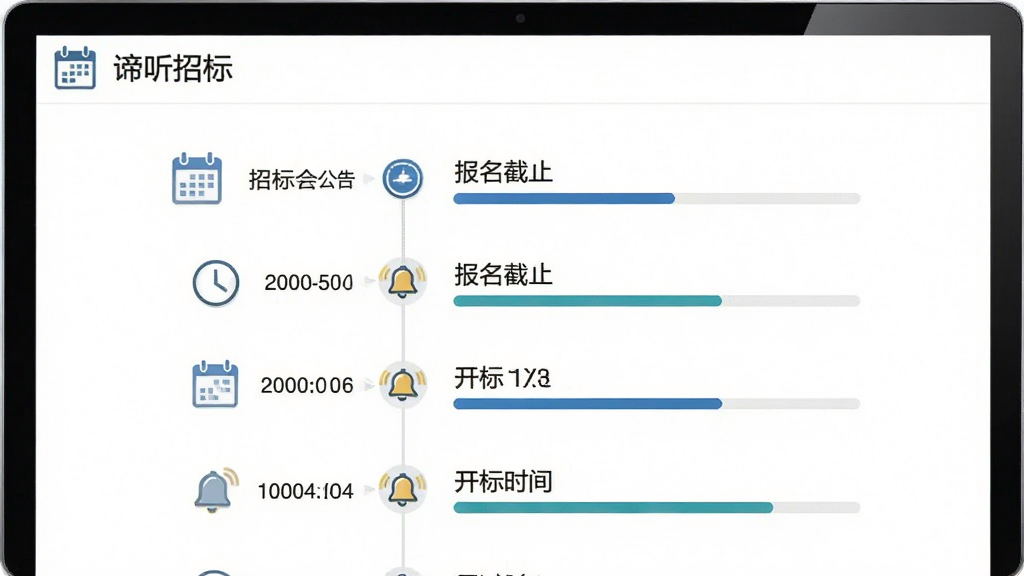Click the 报名截止 title in the 2000-500 row
This screenshot has width=1024, height=576.
click(x=504, y=275)
